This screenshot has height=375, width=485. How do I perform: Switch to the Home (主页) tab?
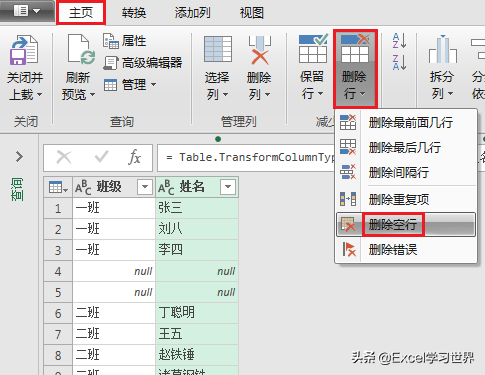81,13
